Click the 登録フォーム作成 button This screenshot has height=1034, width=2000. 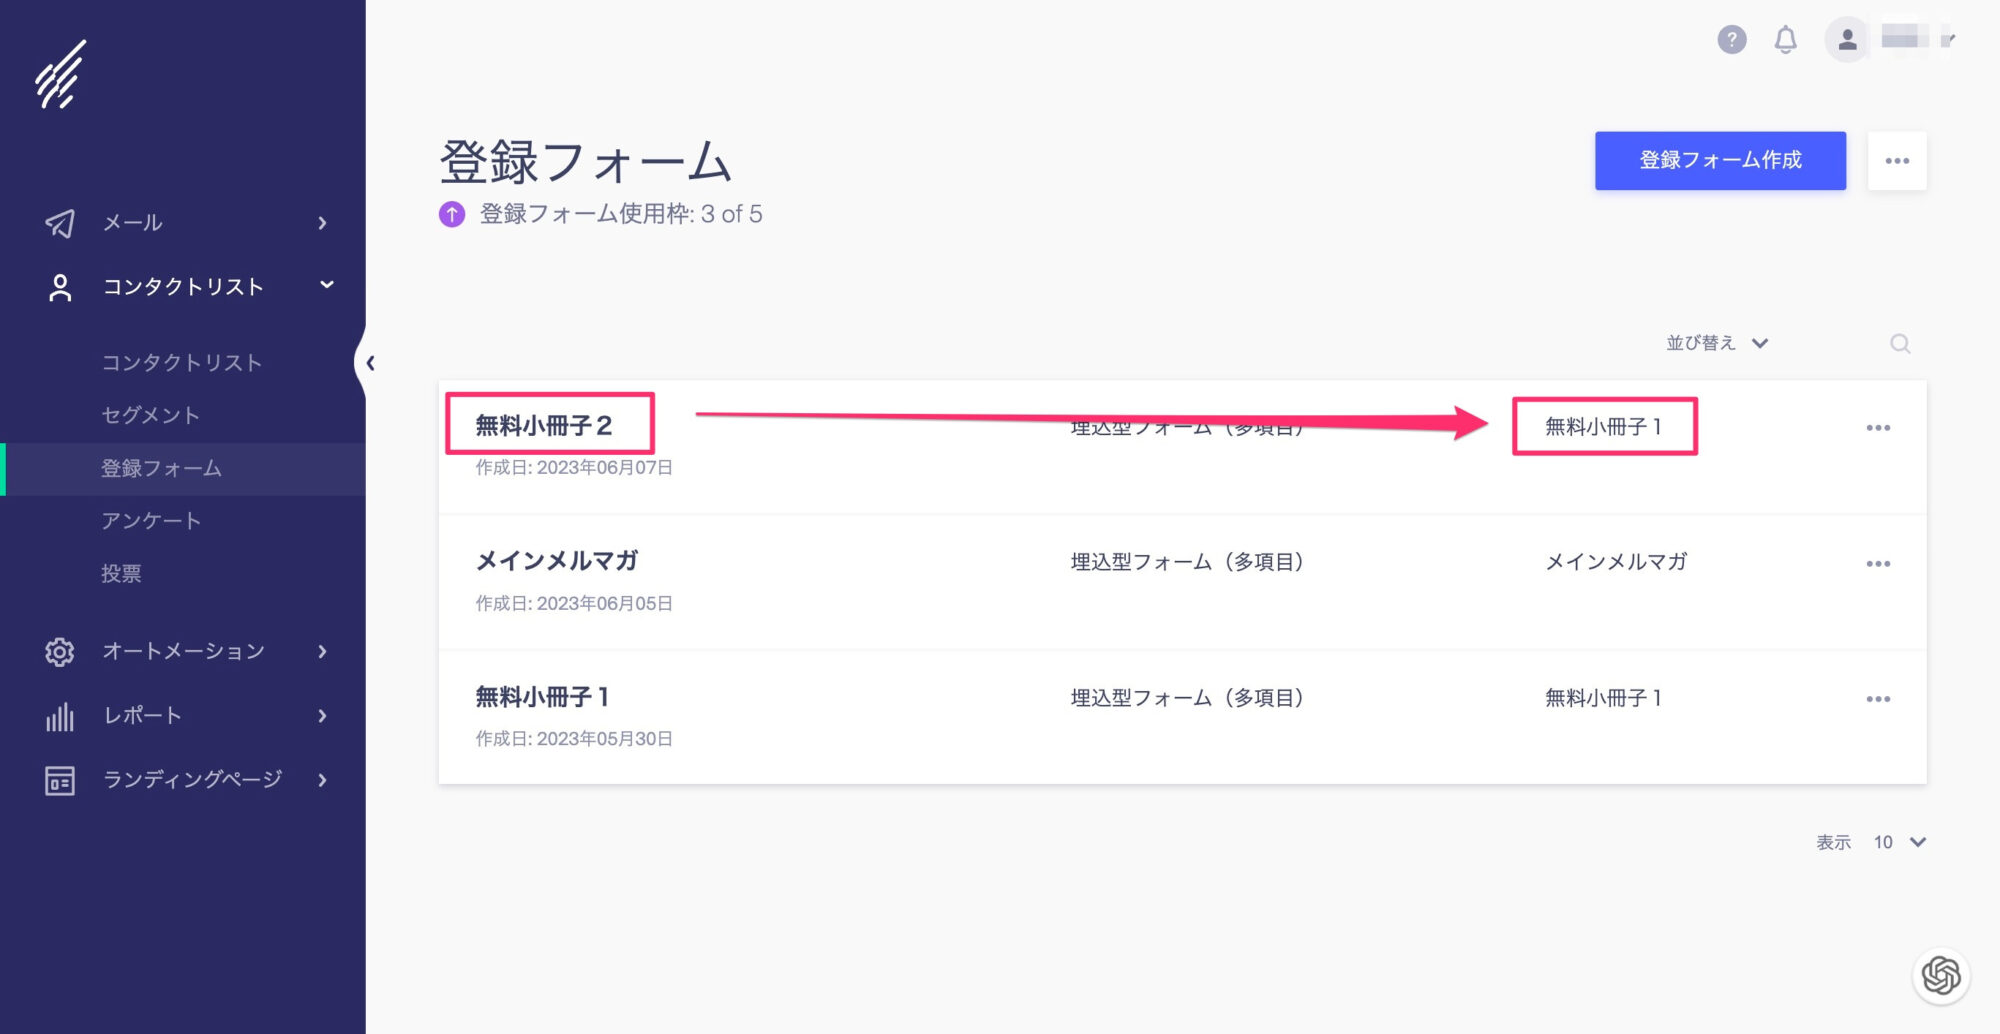(x=1720, y=161)
